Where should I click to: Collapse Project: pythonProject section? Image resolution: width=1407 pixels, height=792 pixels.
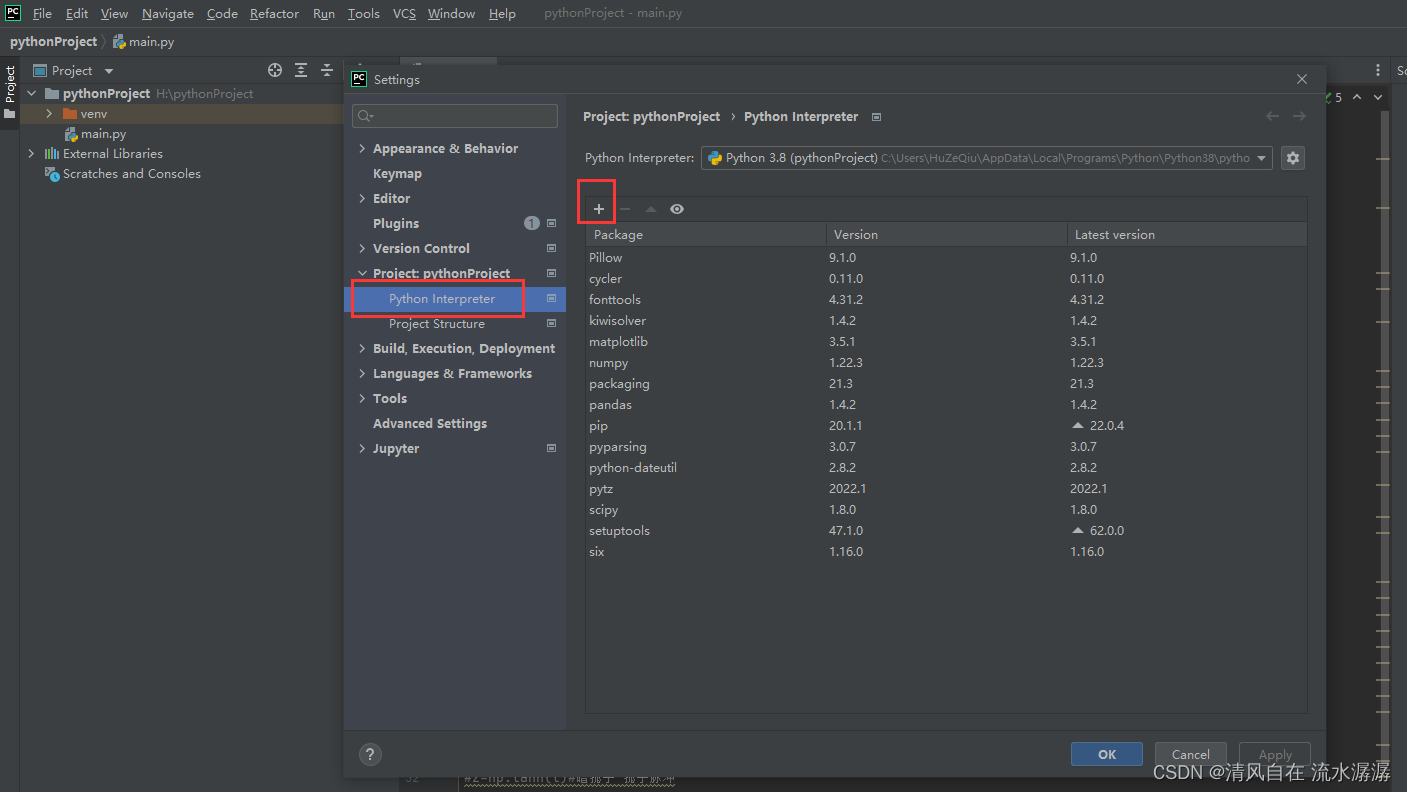point(362,273)
